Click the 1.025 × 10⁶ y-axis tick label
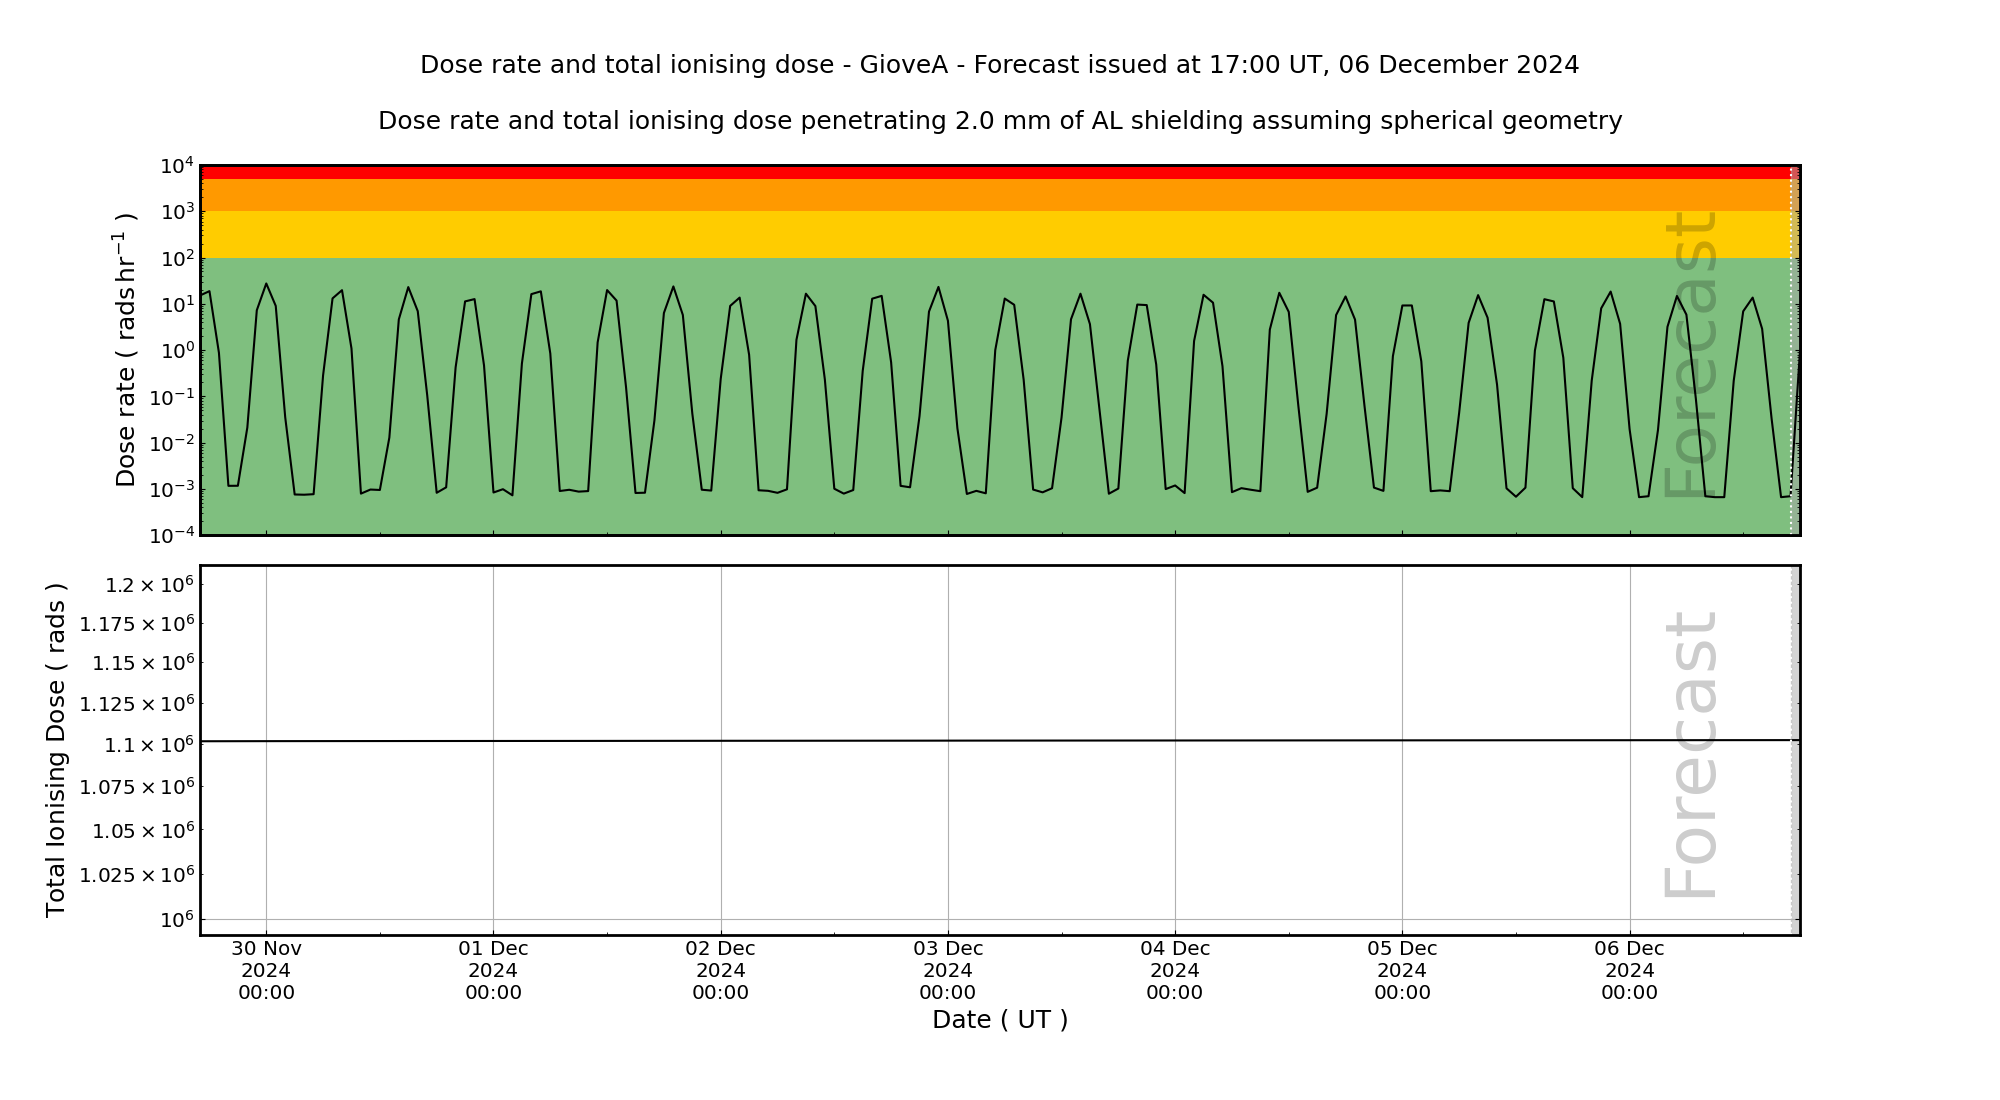This screenshot has width=2000, height=1100. [x=137, y=875]
